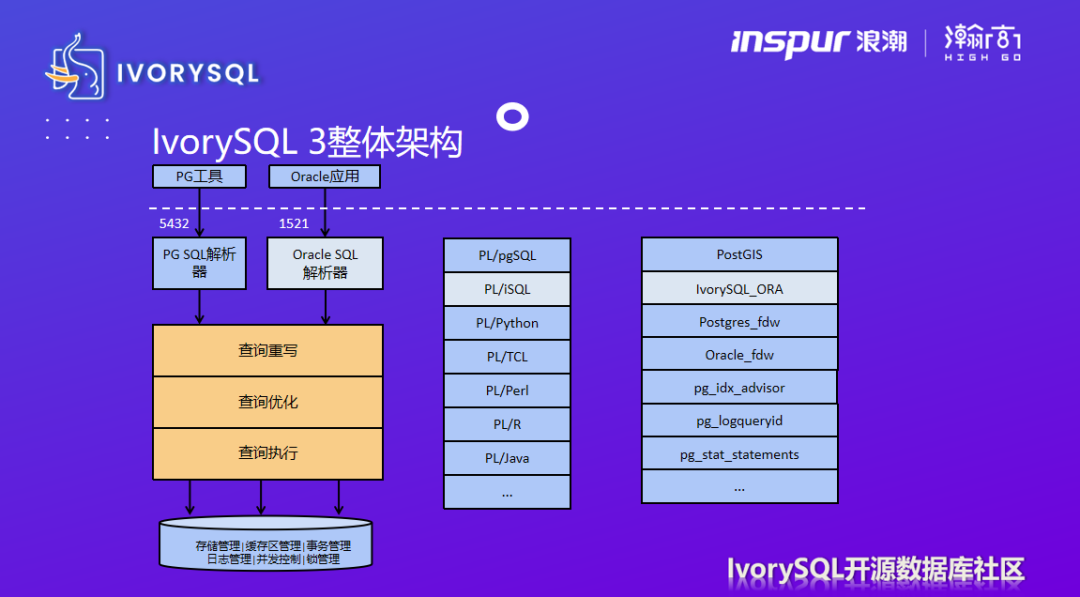Viewport: 1080px width, 597px height.
Task: Switch to the PG工具 tab
Action: point(198,176)
